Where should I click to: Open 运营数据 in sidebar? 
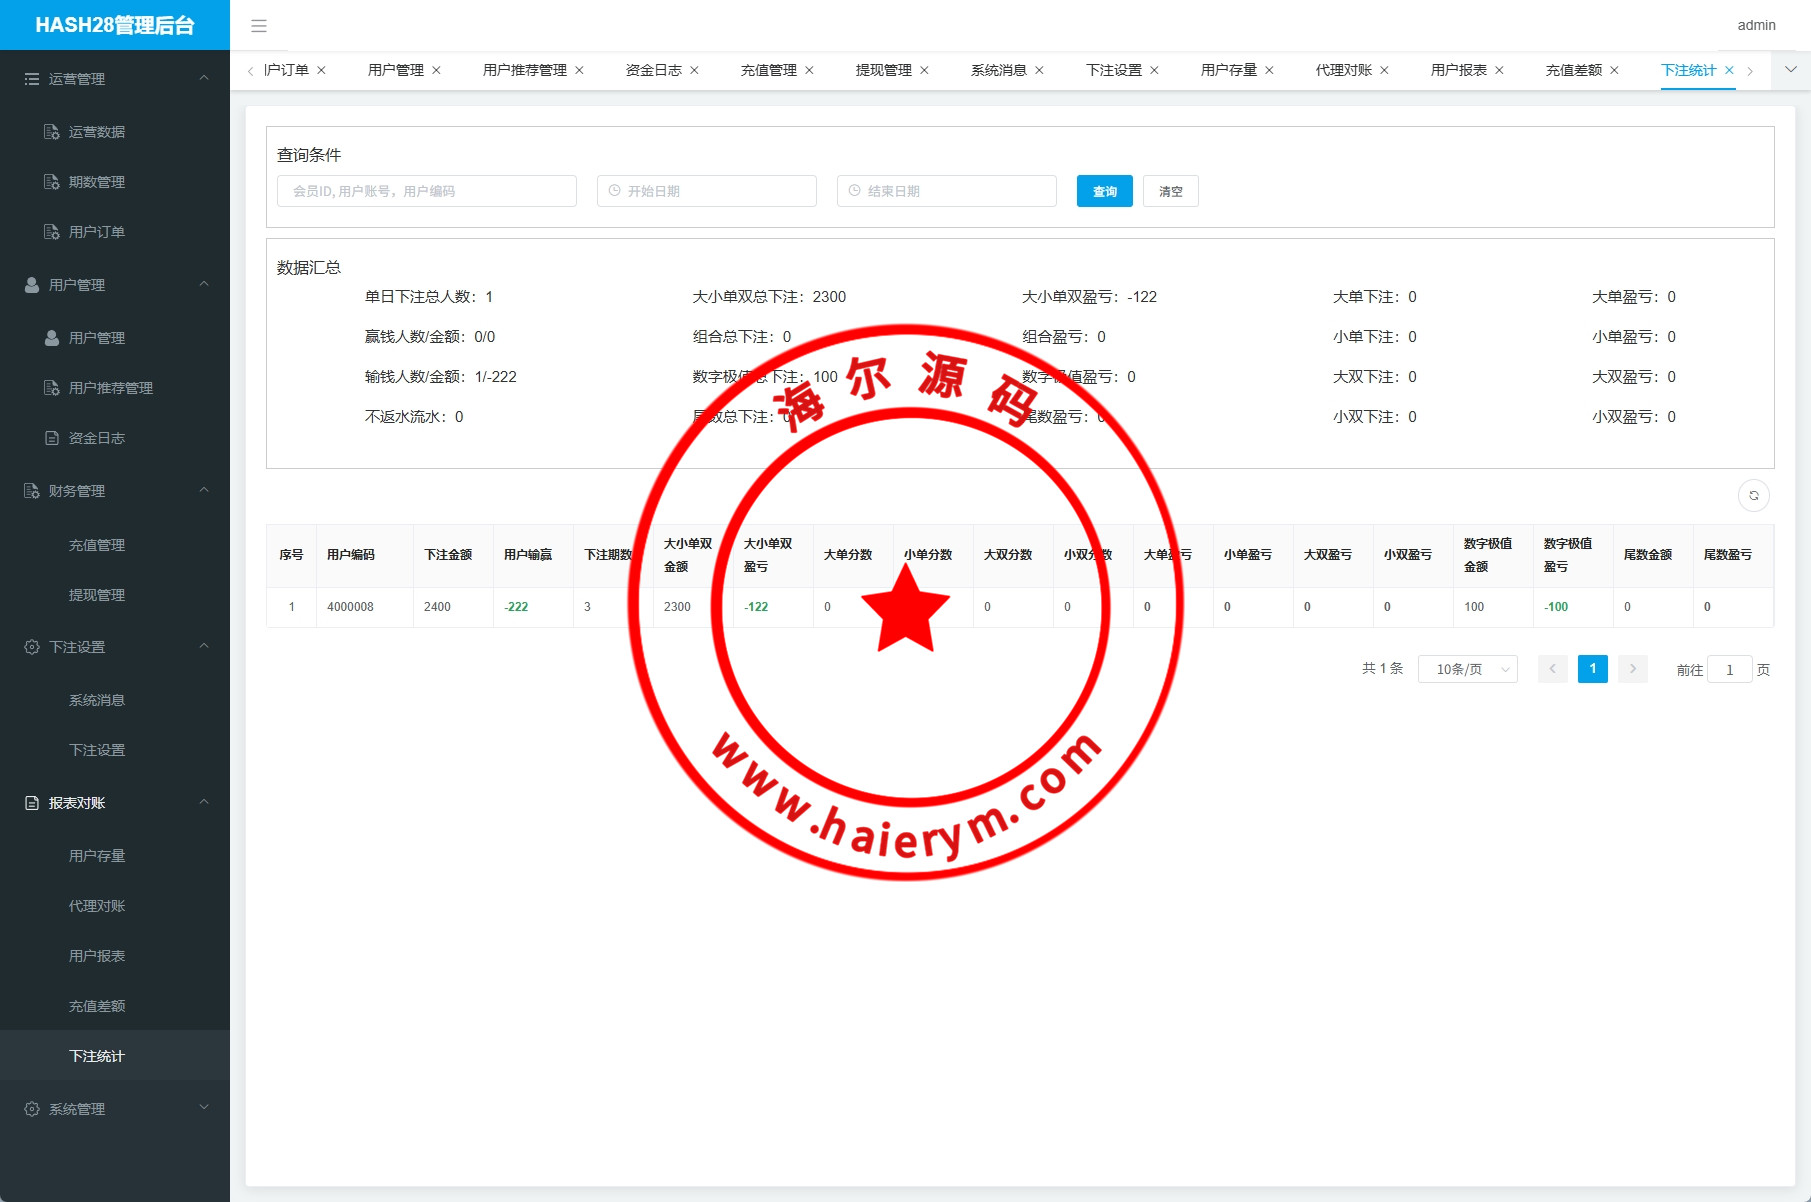tap(97, 132)
